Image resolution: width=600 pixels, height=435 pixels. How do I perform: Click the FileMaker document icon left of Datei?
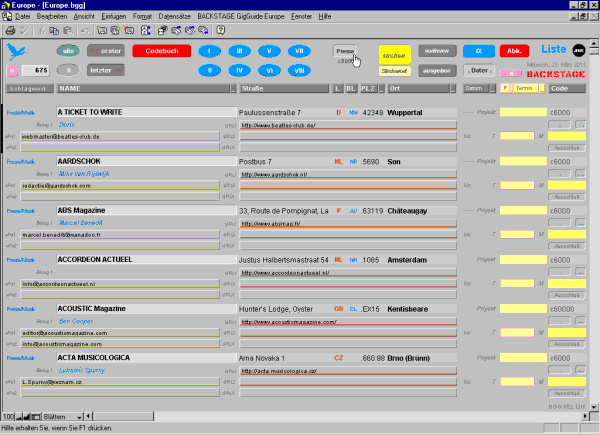tap(7, 16)
